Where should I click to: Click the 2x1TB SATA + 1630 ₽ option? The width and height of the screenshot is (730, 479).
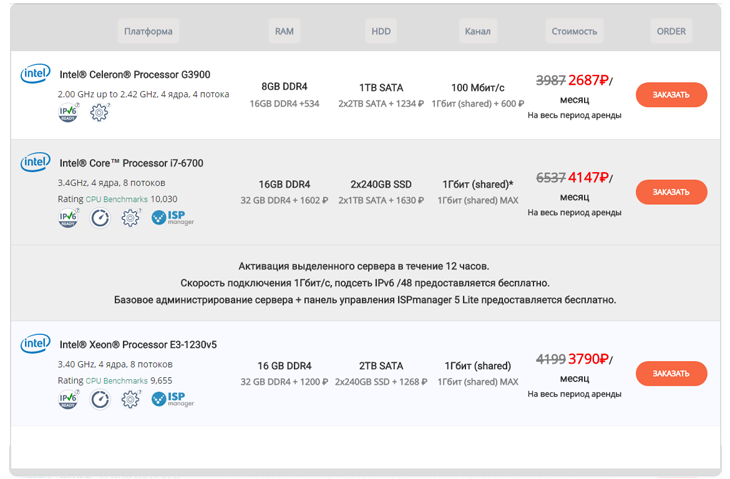[381, 201]
